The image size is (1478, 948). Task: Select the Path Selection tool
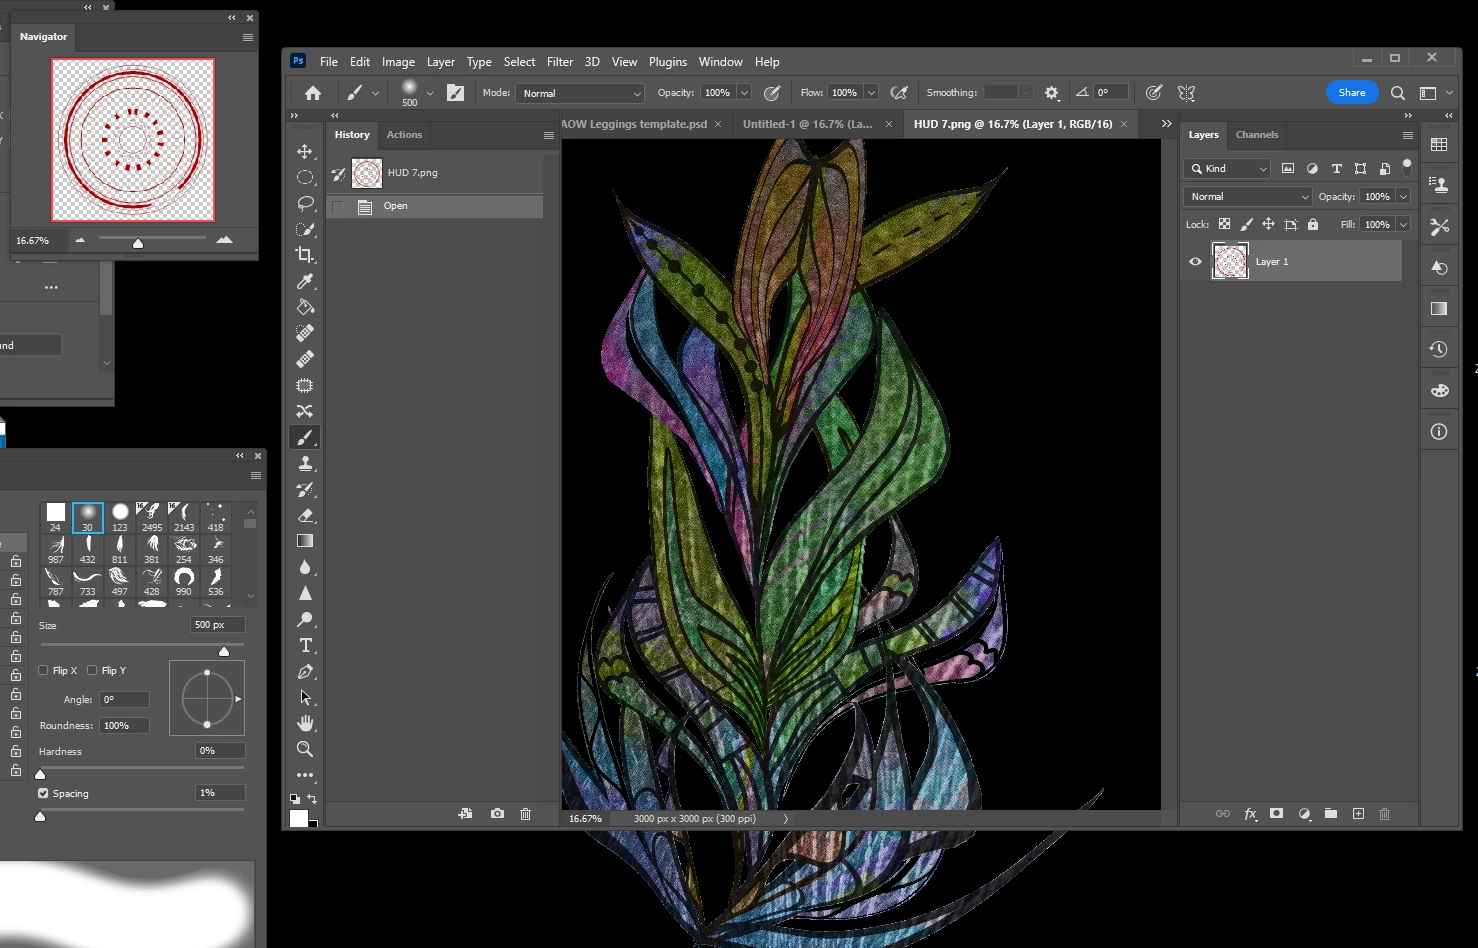[305, 697]
